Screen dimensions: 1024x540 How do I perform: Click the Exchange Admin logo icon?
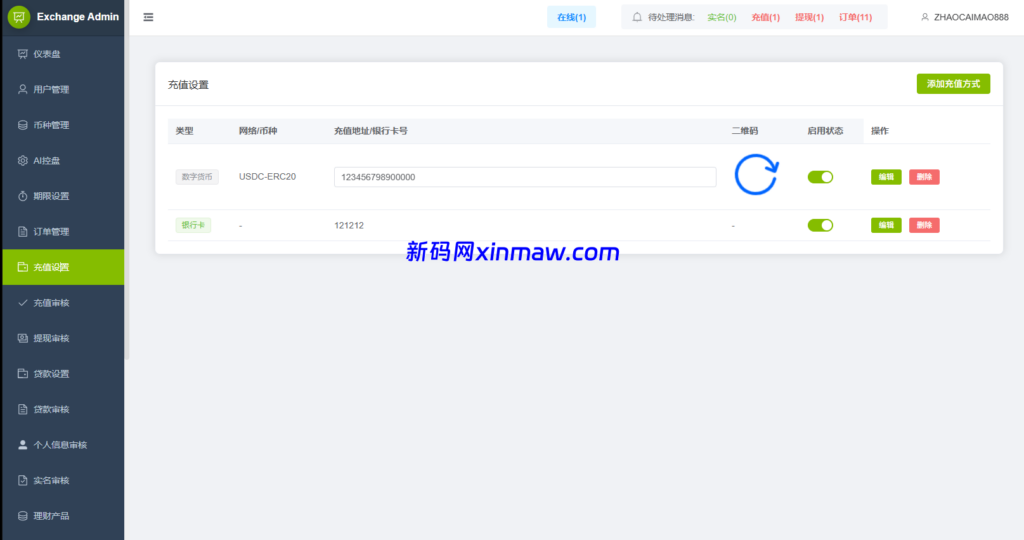pyautogui.click(x=19, y=17)
